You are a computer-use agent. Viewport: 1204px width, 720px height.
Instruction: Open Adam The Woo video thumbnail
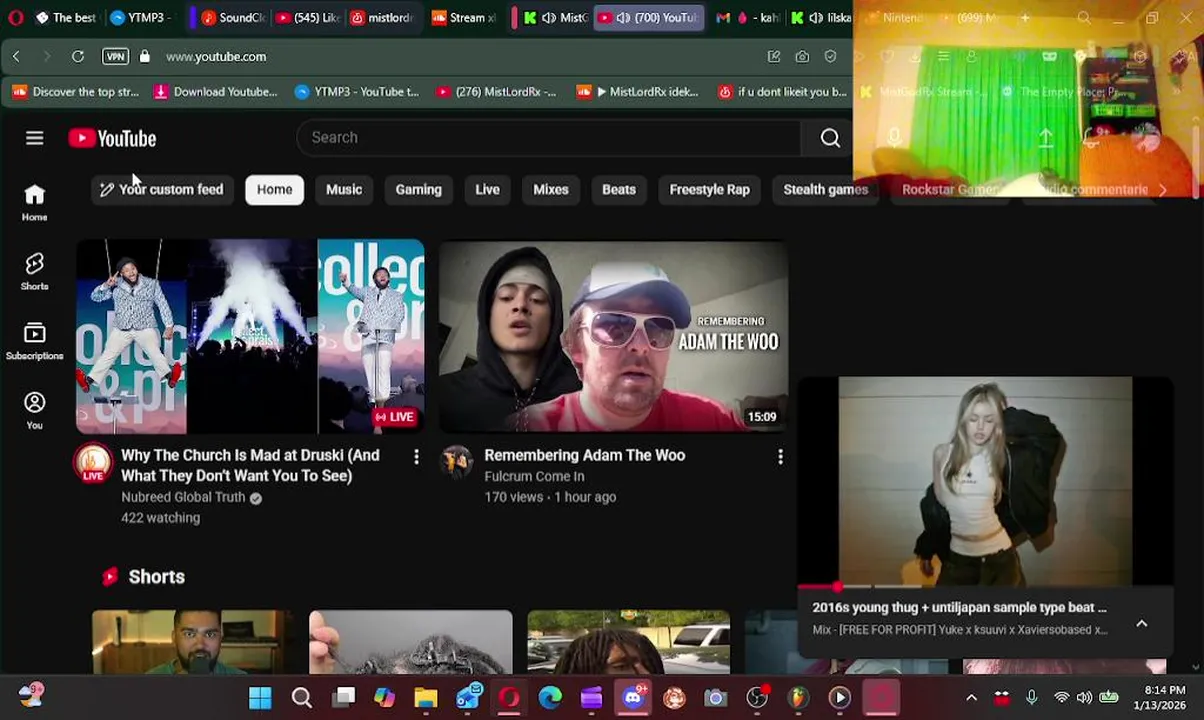[x=613, y=336]
